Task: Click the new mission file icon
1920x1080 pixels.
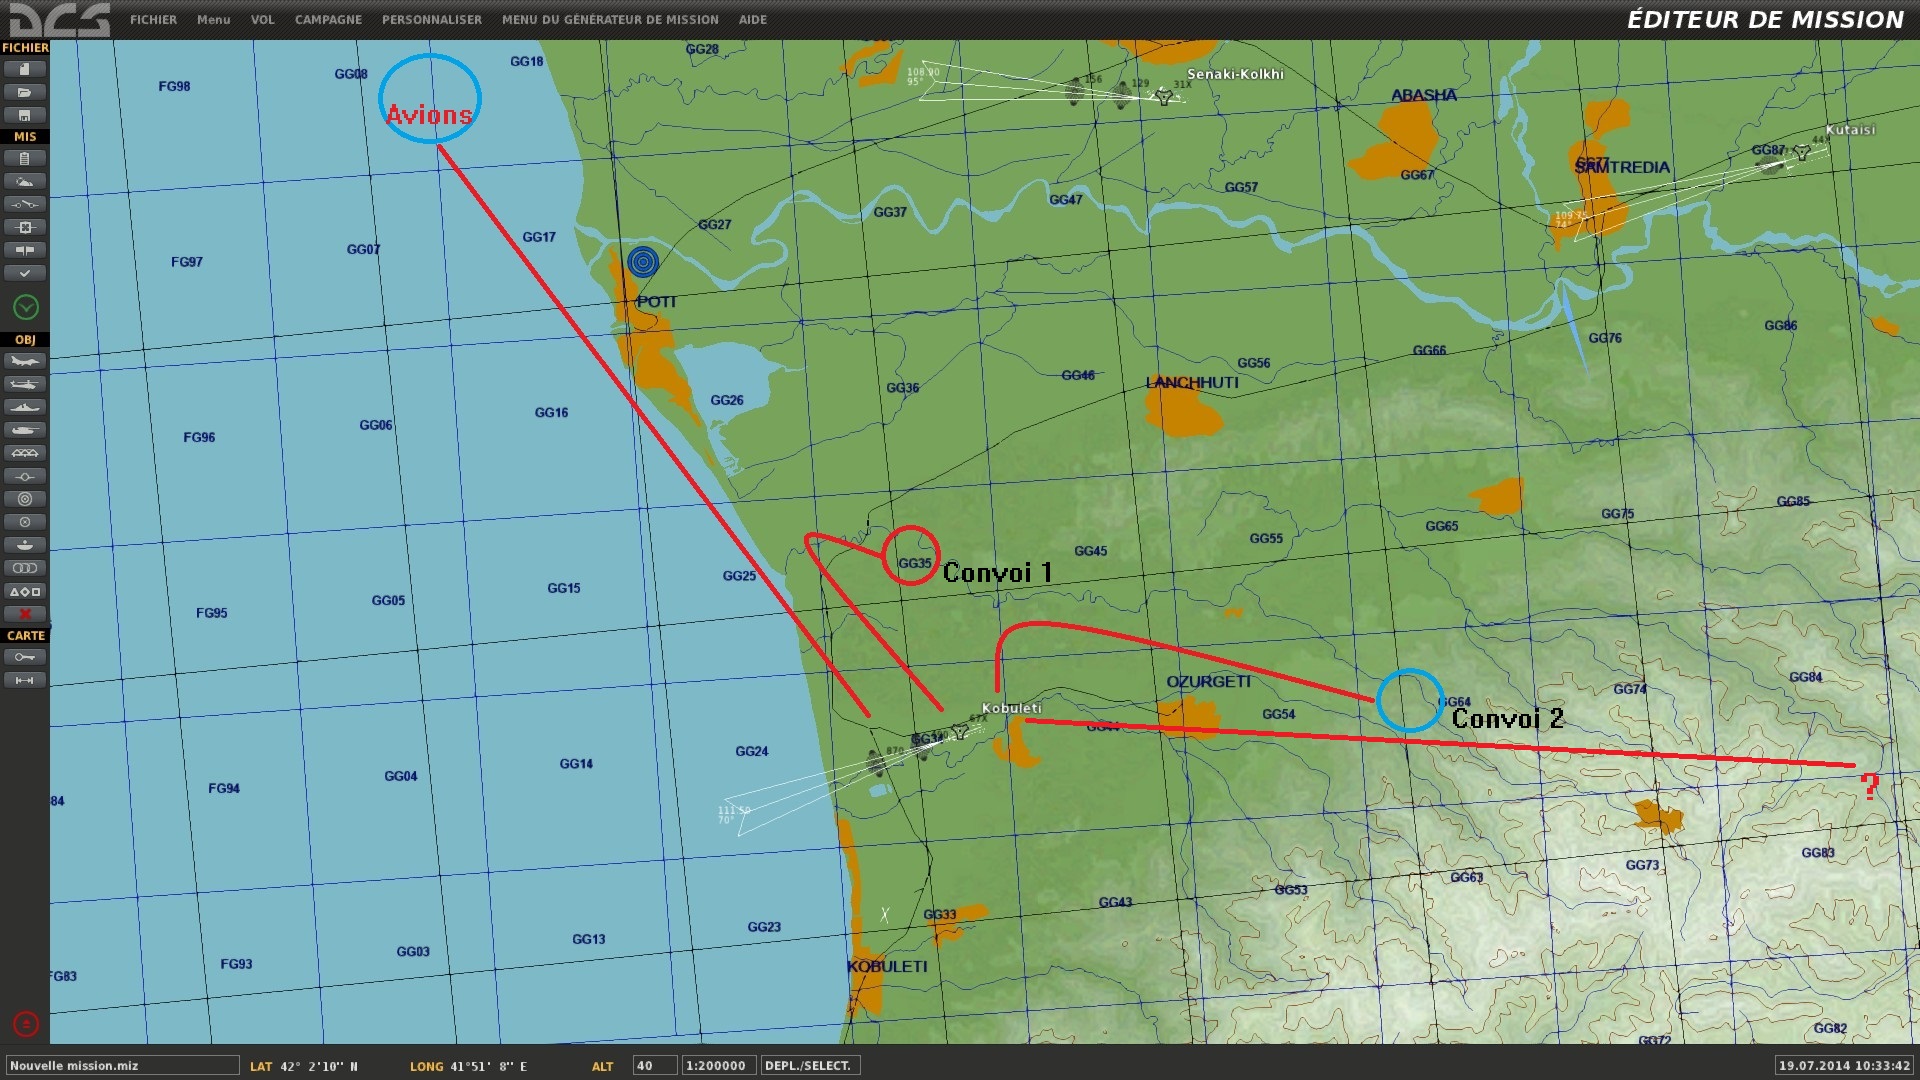Action: [25, 69]
